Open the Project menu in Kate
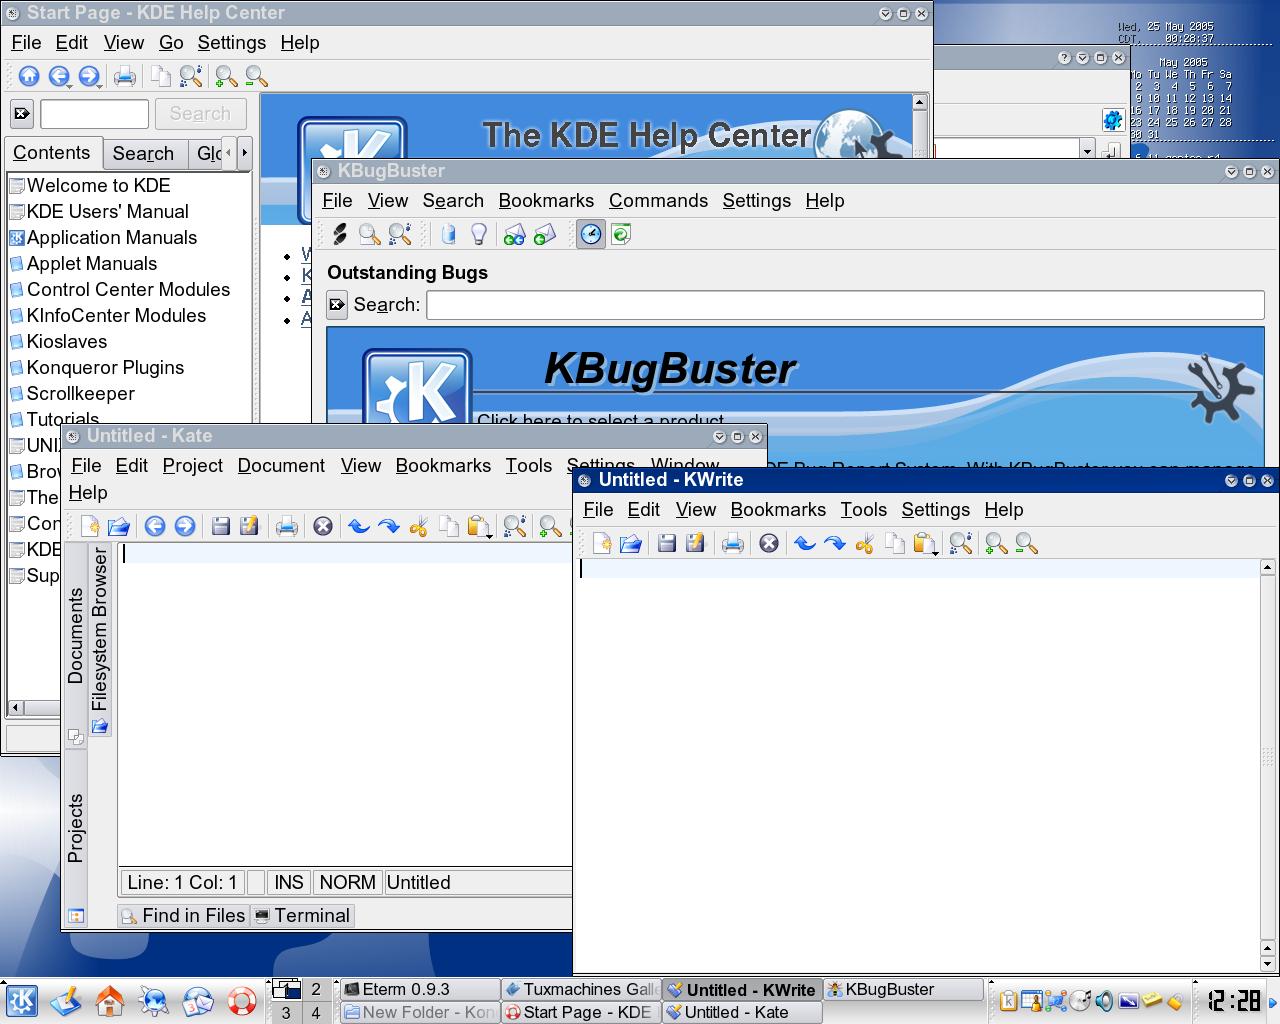Screen dimensions: 1280x1024 (x=193, y=466)
